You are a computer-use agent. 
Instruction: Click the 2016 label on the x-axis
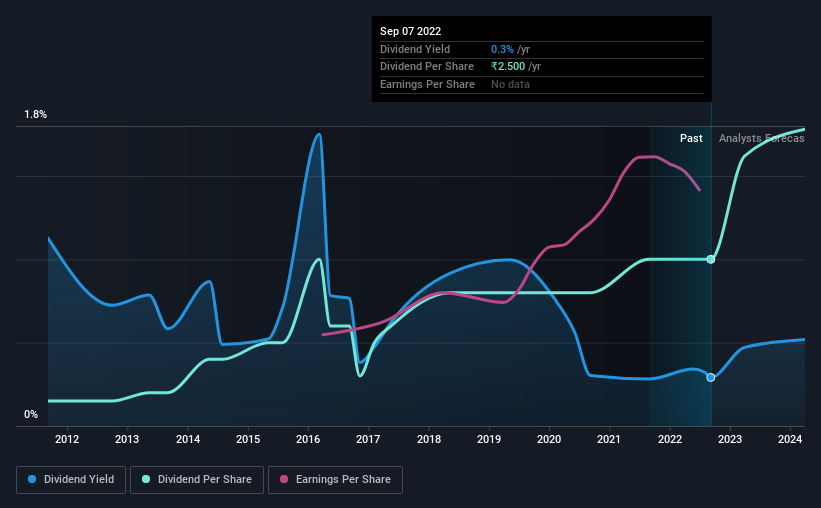pos(308,439)
